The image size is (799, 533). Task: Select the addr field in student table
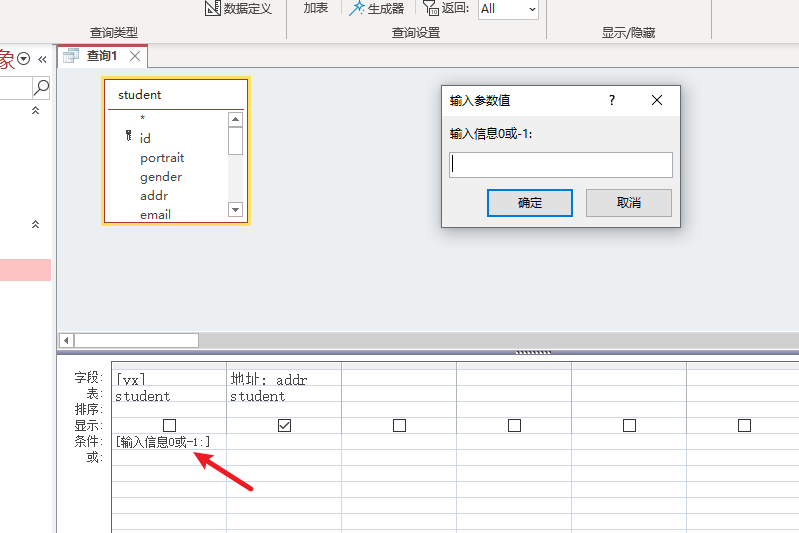click(x=154, y=196)
